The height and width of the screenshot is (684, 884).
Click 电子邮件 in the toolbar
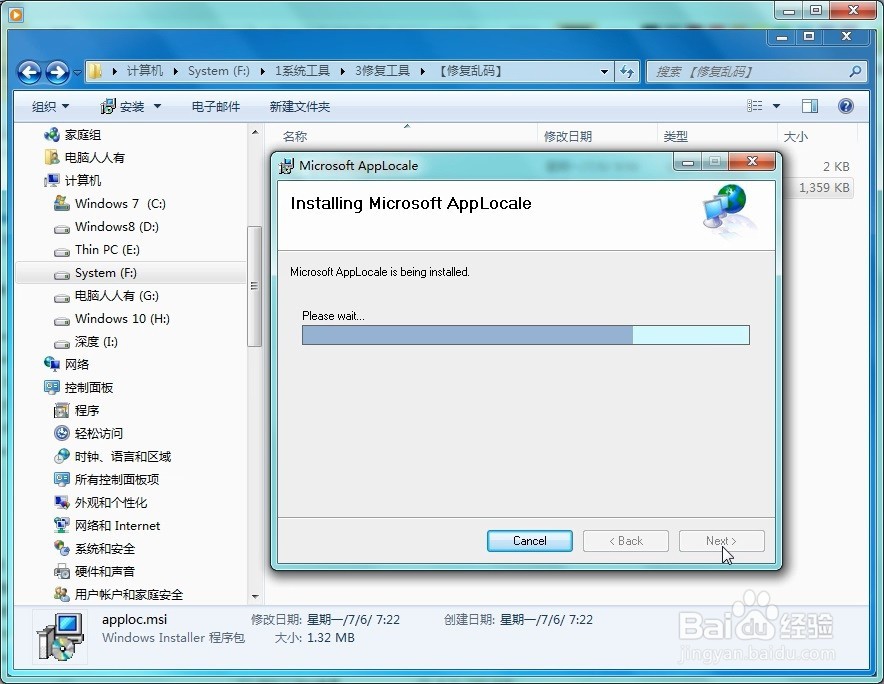pos(215,107)
